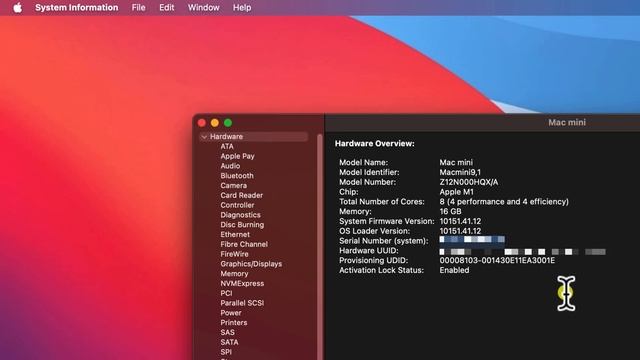This screenshot has width=640, height=360.
Task: Click the Hardware Overview heading
Action: pyautogui.click(x=375, y=144)
